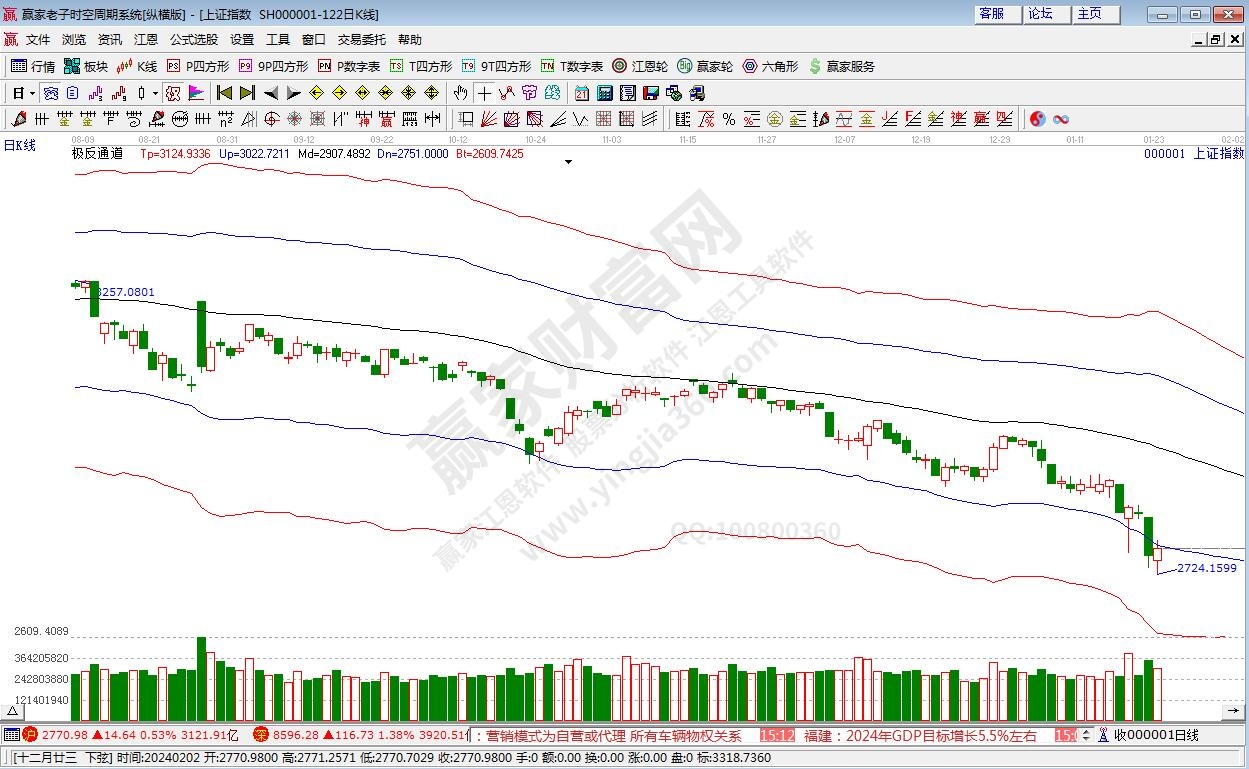Open the 公式选股 menu

click(x=193, y=40)
